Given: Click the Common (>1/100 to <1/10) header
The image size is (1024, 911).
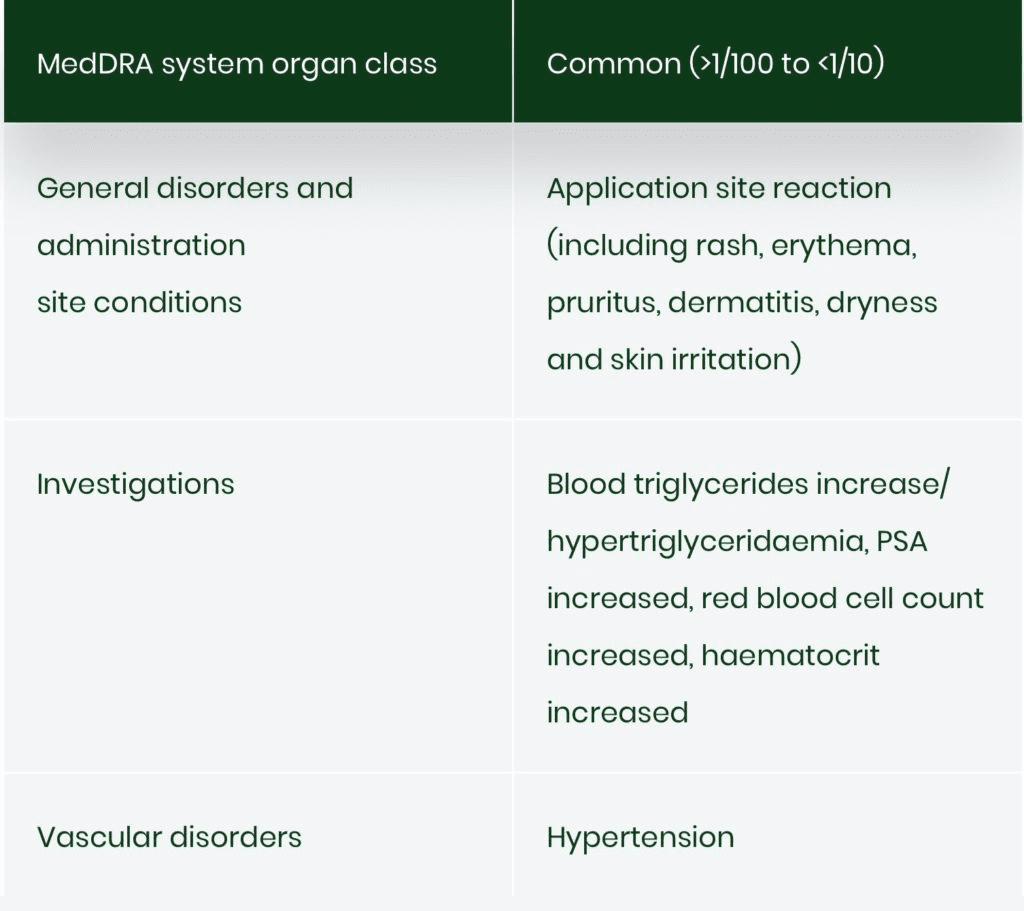Looking at the screenshot, I should [x=715, y=63].
